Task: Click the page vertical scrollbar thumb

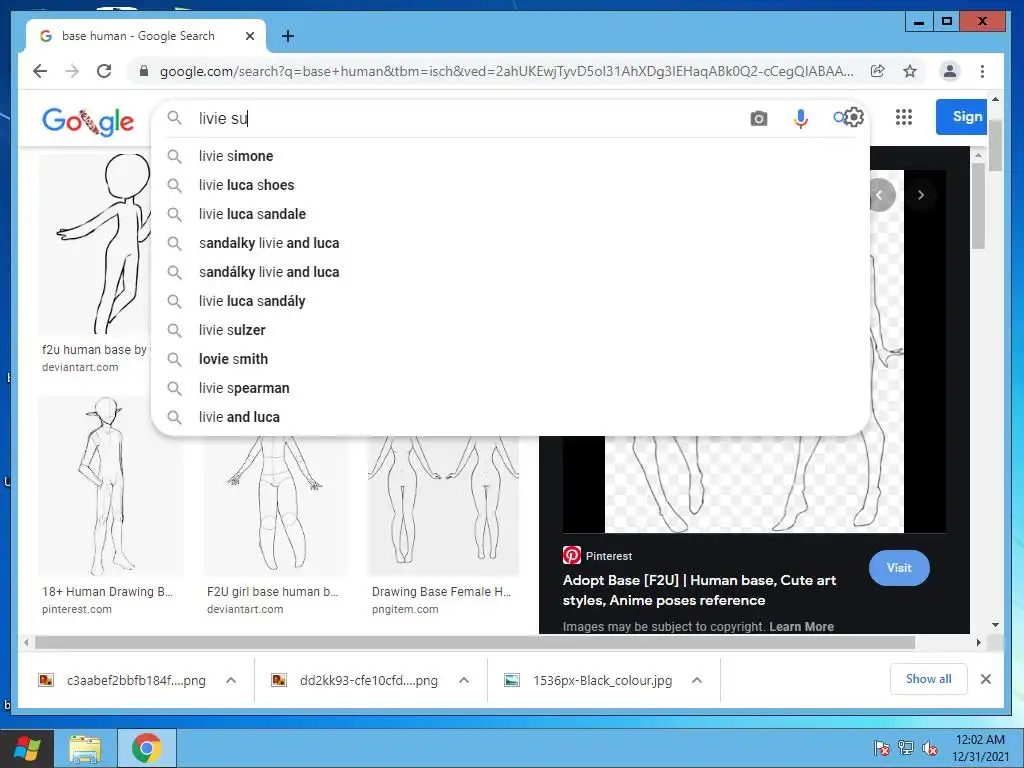Action: click(x=995, y=146)
